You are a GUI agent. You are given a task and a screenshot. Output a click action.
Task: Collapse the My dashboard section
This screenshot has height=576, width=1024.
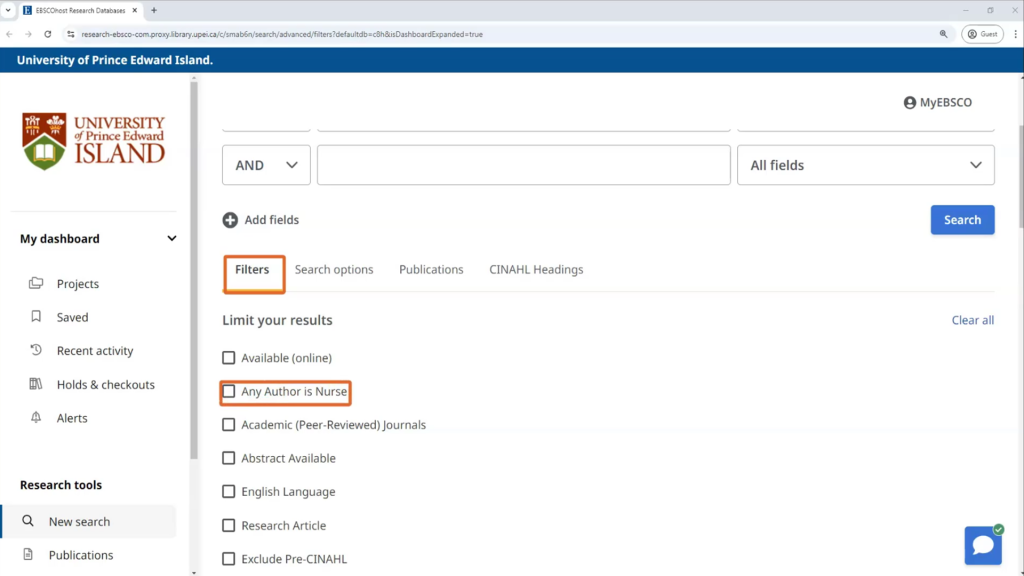click(172, 239)
